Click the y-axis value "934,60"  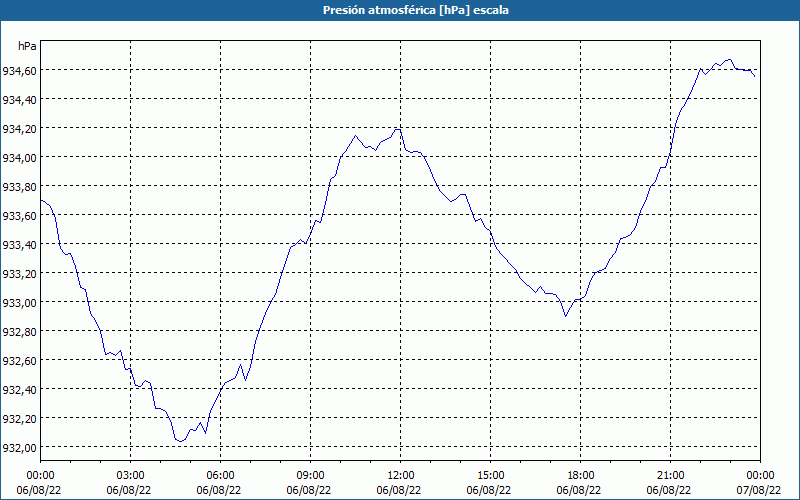(x=19, y=70)
